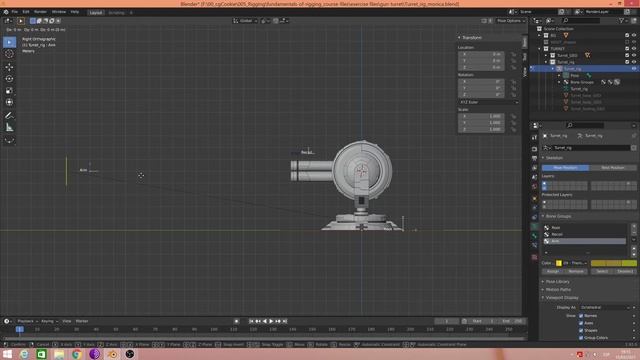Hide the BG collection with eye icon

pyautogui.click(x=634, y=36)
